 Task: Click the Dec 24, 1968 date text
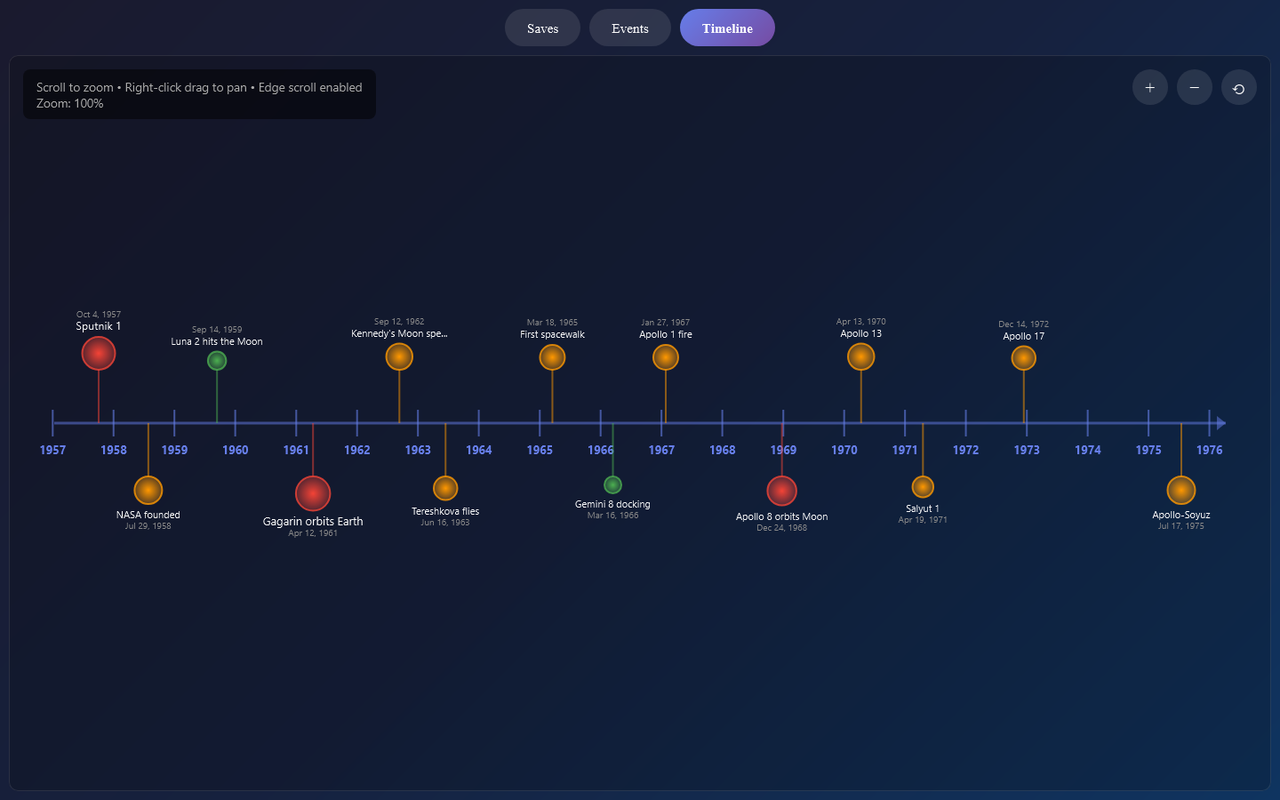782,528
